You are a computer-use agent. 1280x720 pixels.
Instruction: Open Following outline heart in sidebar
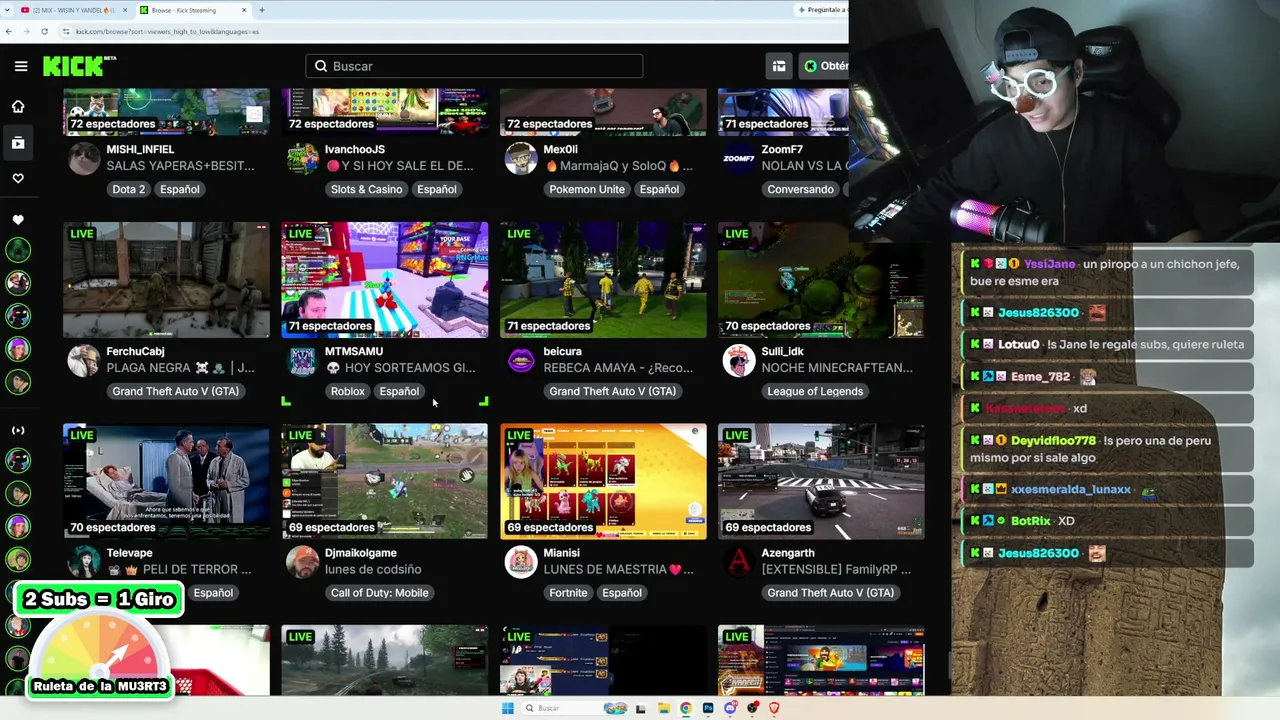[x=18, y=178]
